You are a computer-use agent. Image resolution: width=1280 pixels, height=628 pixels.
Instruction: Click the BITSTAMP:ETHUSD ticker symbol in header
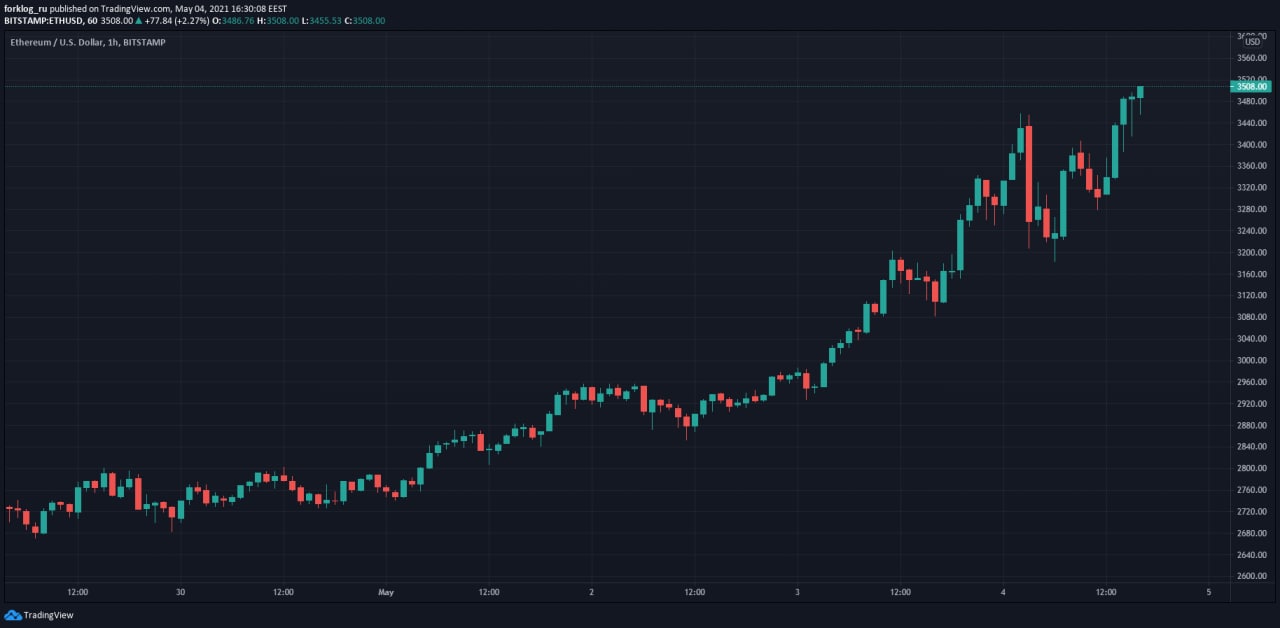pos(43,20)
